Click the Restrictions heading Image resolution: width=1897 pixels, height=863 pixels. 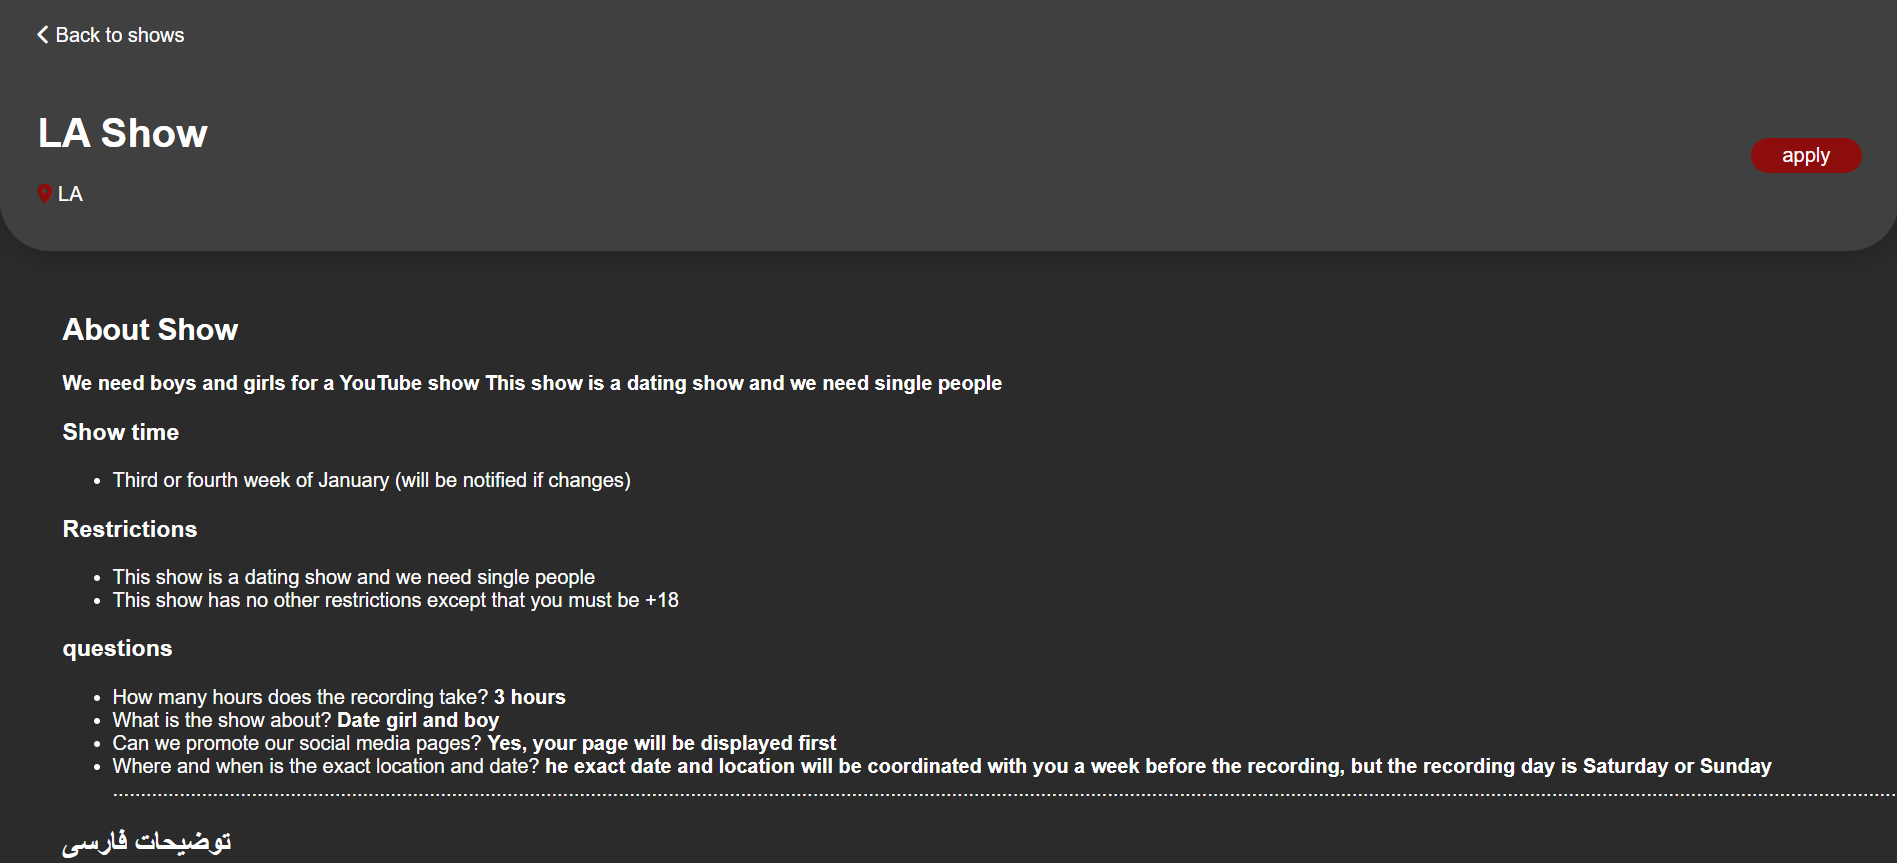[130, 529]
